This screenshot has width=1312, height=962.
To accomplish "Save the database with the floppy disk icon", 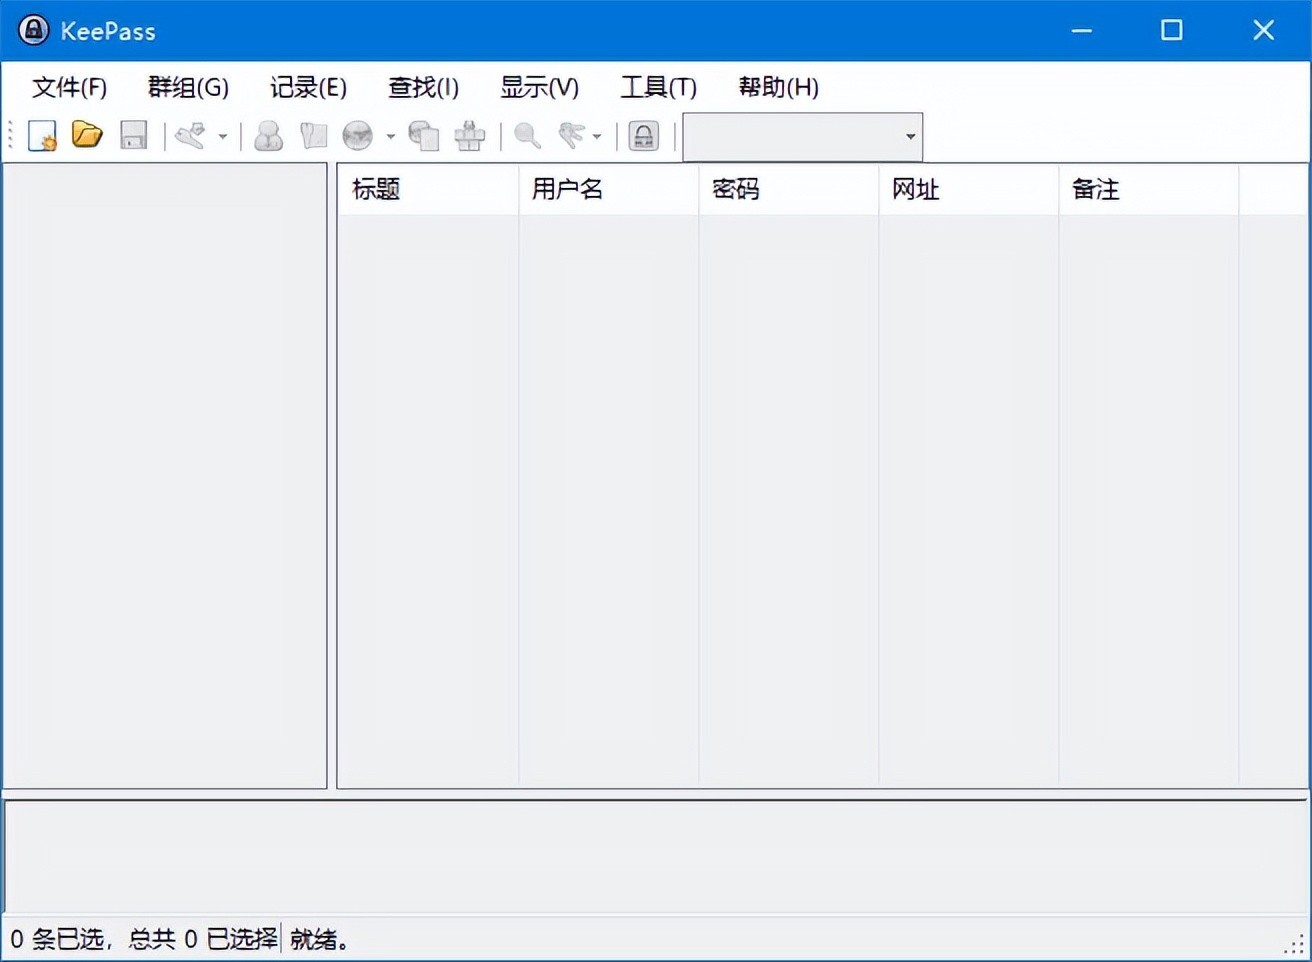I will pyautogui.click(x=133, y=135).
